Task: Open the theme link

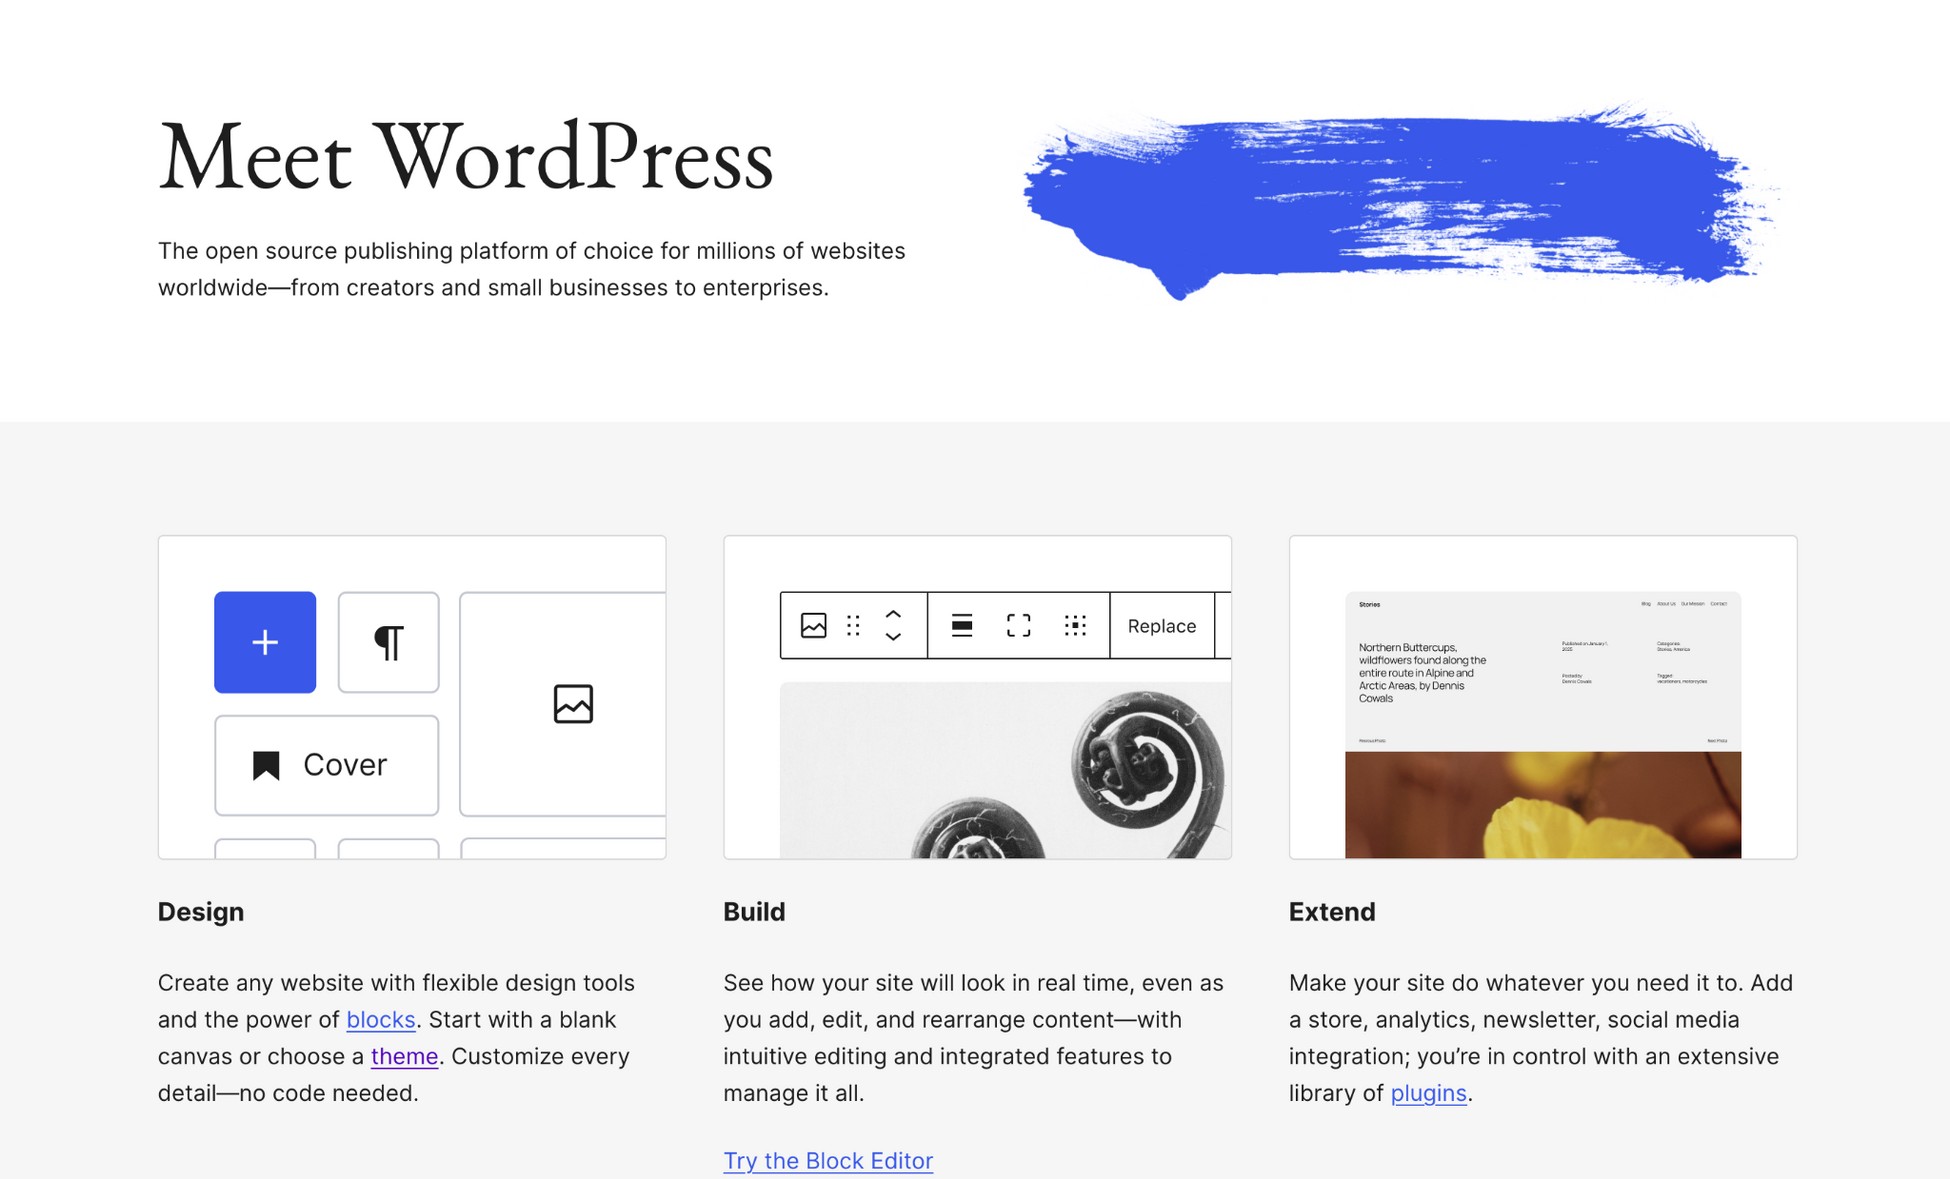Action: [x=404, y=1057]
